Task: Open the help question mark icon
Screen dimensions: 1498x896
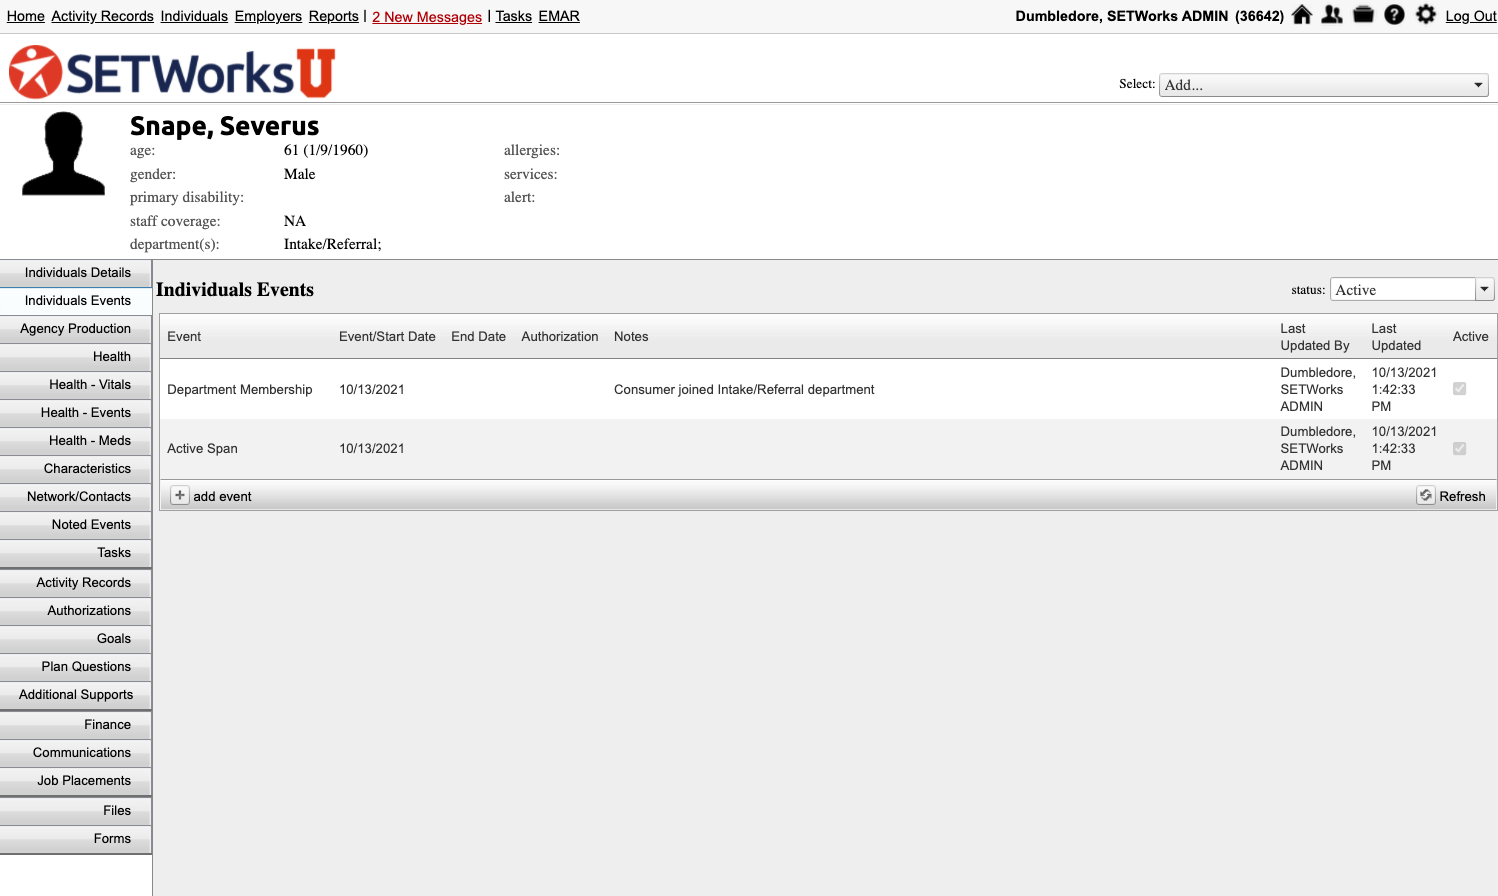Action: pyautogui.click(x=1394, y=15)
